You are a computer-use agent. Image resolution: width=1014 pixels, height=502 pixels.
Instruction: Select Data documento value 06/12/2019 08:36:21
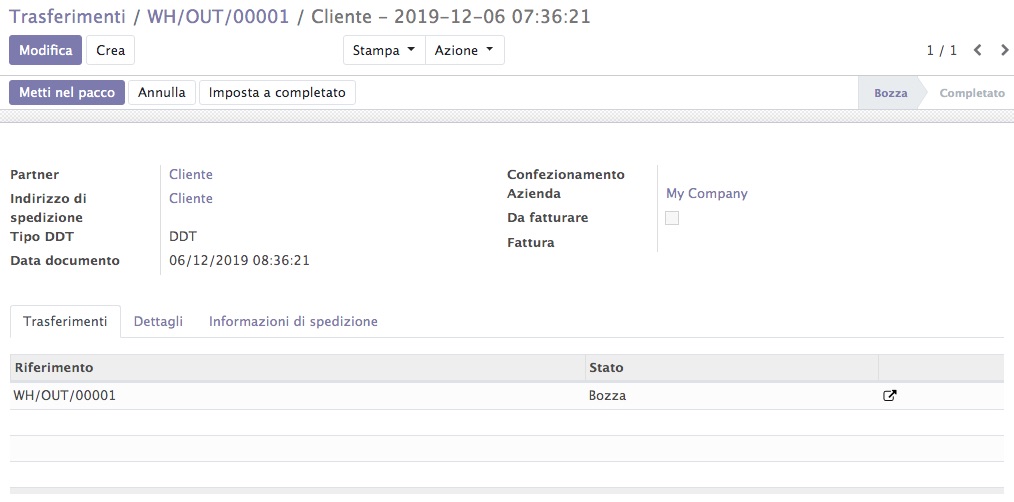[x=239, y=261]
